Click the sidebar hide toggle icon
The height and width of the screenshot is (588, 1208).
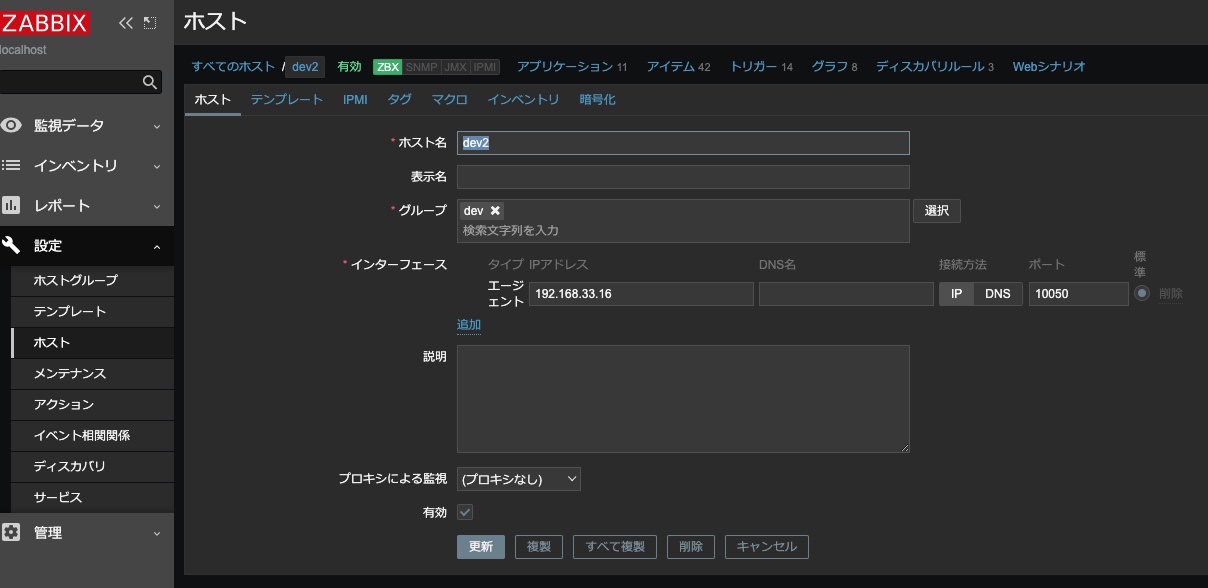click(x=150, y=22)
